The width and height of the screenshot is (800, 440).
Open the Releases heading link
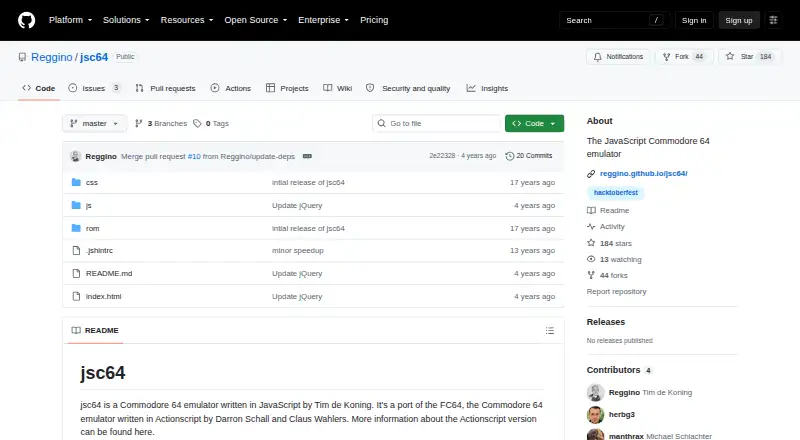(606, 322)
